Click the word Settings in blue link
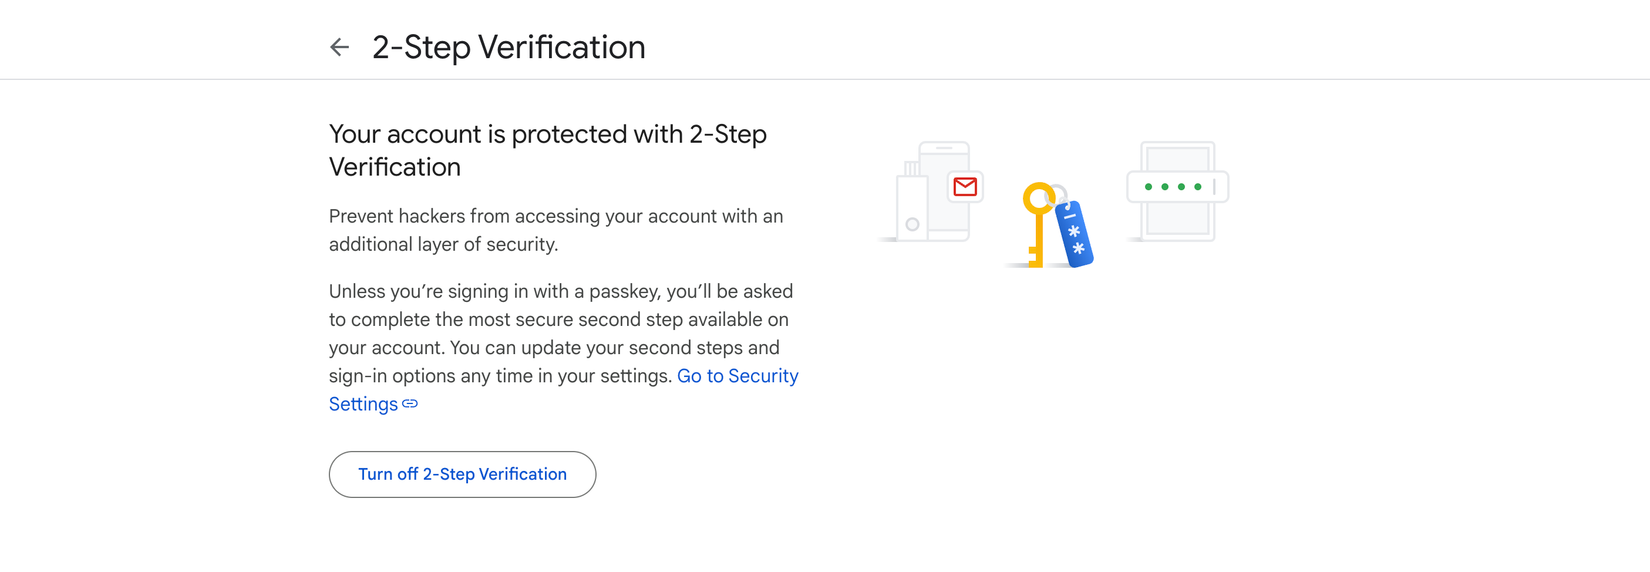Viewport: 1650px width, 572px height. pos(363,404)
